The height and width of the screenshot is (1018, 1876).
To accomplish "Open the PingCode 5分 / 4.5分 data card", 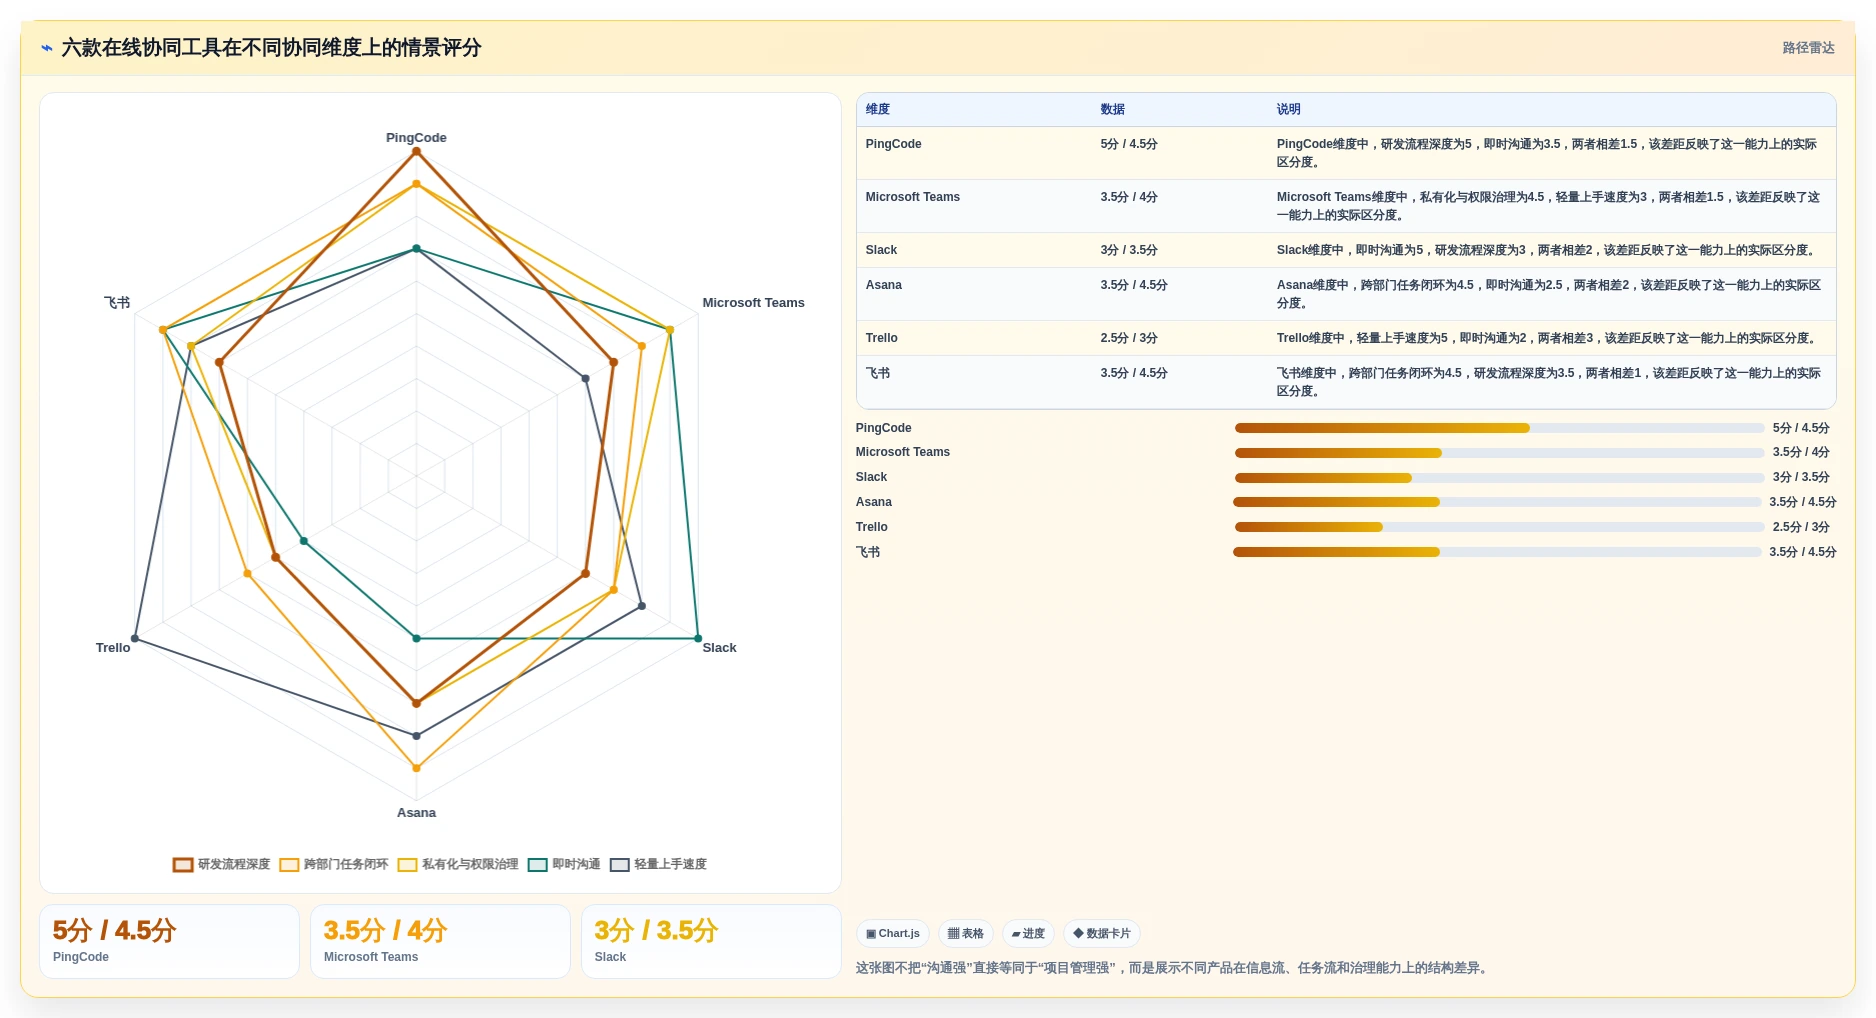I will point(169,942).
